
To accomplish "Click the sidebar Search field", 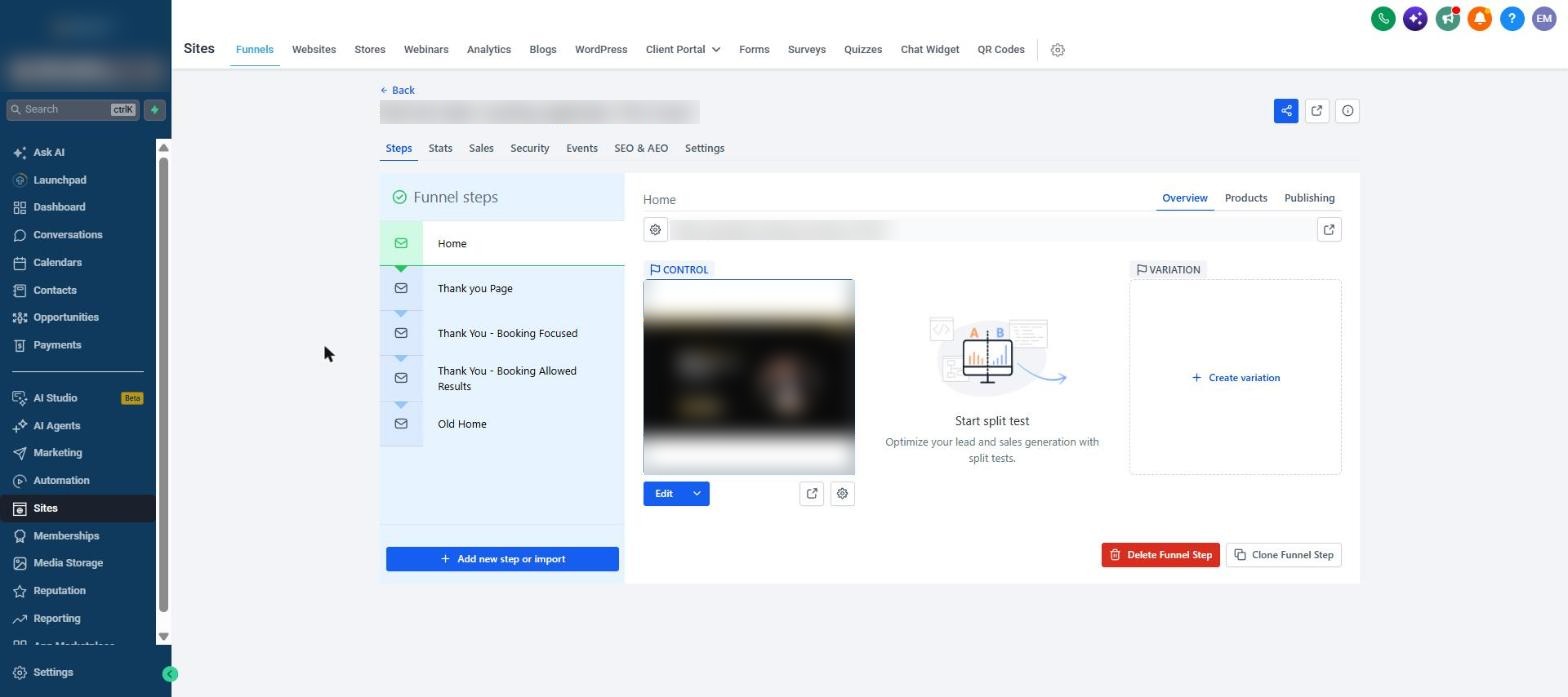I will (72, 110).
